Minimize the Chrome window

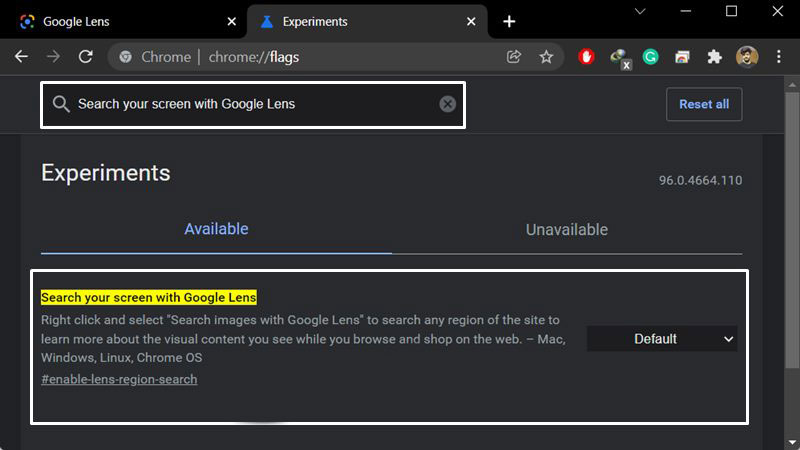coord(686,11)
